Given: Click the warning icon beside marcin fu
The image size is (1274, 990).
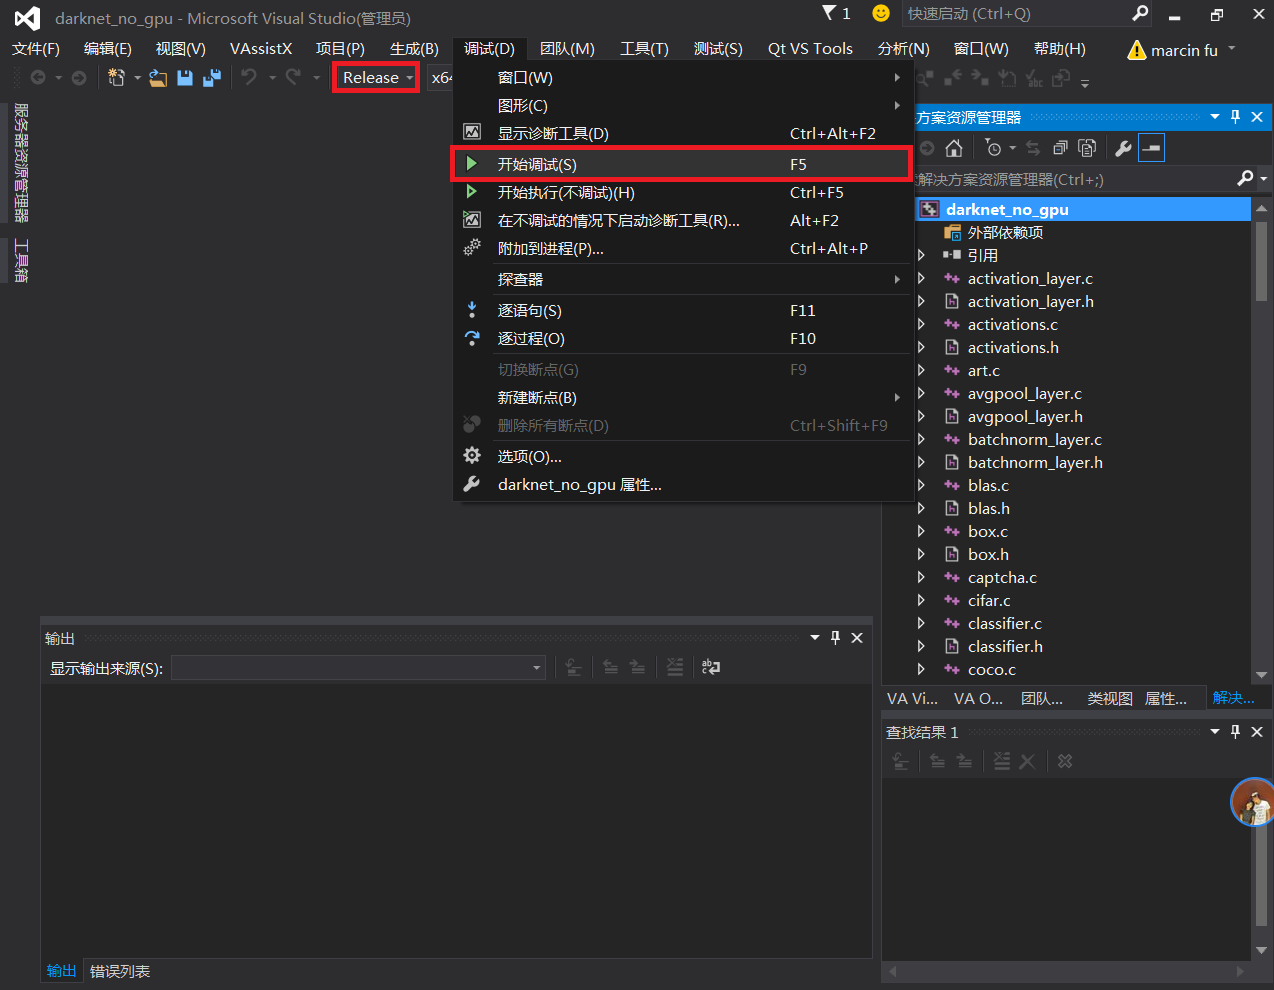Looking at the screenshot, I should (1136, 50).
